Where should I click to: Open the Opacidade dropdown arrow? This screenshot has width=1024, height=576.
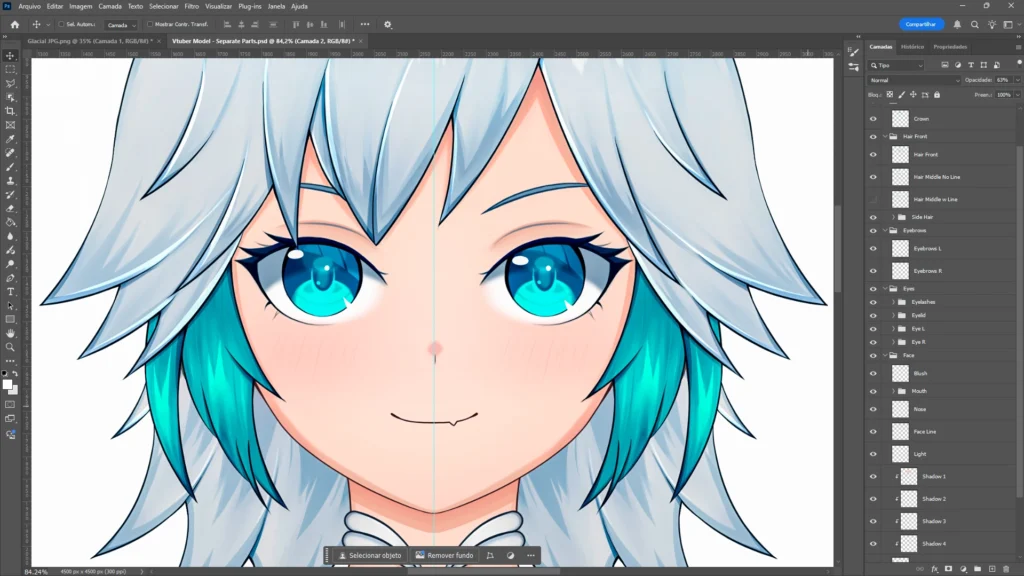point(1016,79)
